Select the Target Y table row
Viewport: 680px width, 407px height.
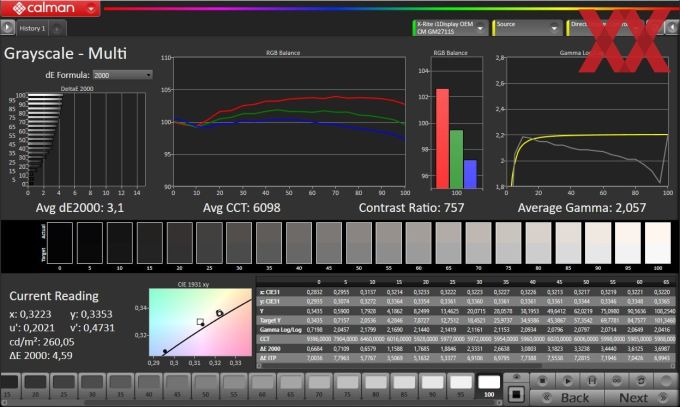(x=466, y=320)
